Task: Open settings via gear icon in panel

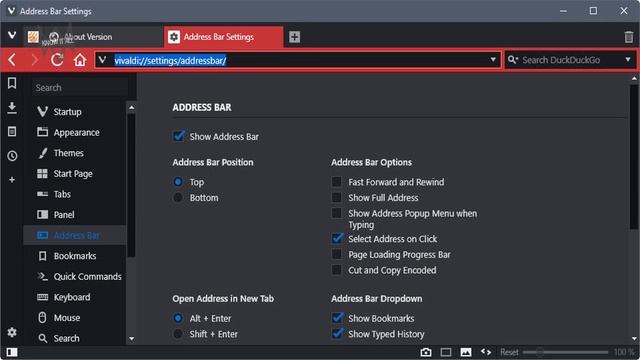Action: pyautogui.click(x=12, y=332)
